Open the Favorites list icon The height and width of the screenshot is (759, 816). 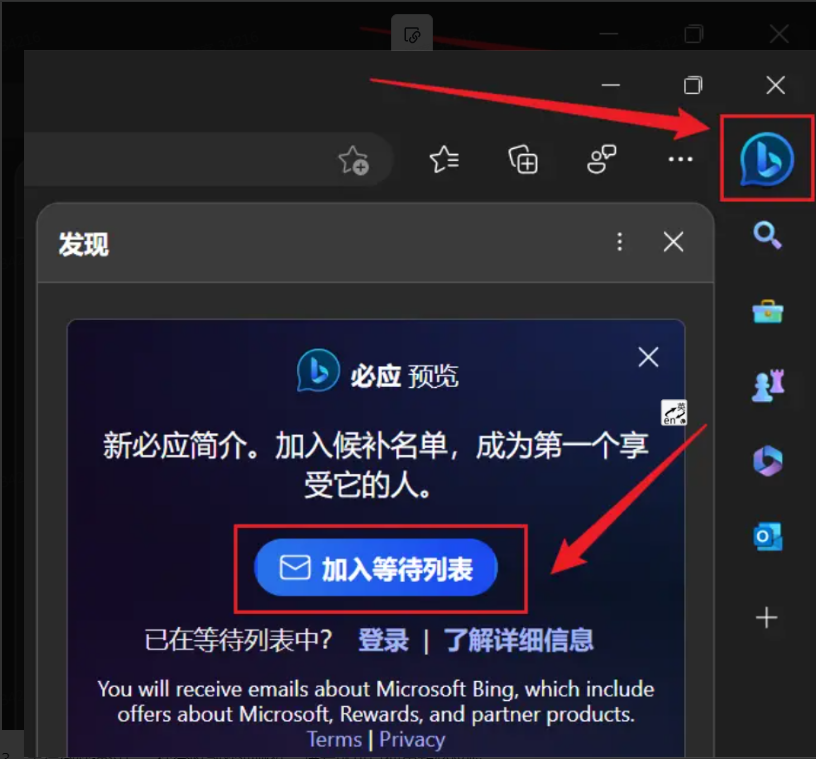[x=444, y=160]
